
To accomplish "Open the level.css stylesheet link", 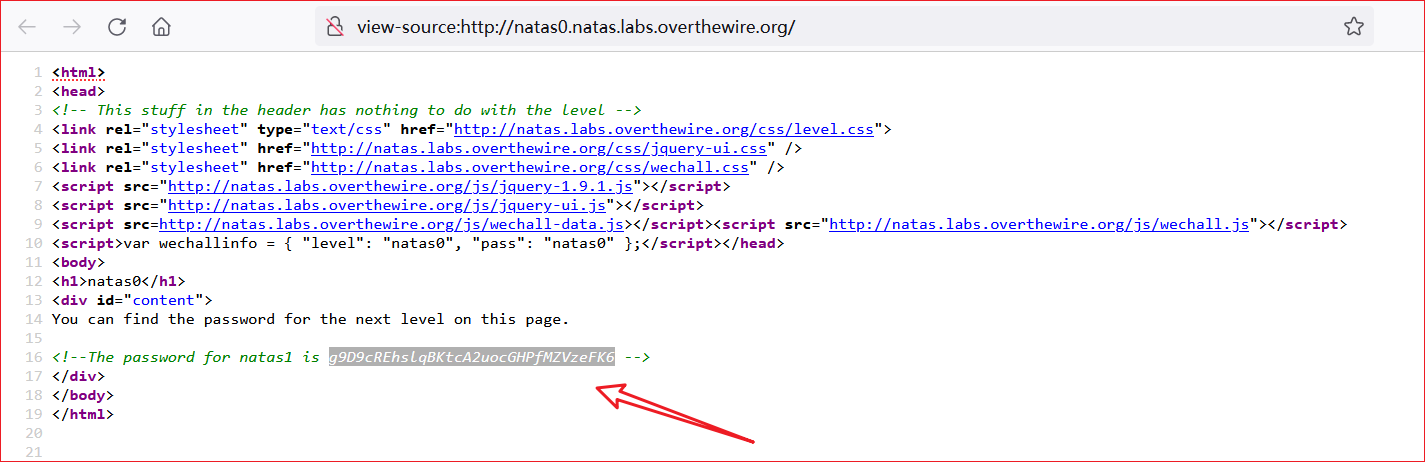I will pyautogui.click(x=664, y=129).
